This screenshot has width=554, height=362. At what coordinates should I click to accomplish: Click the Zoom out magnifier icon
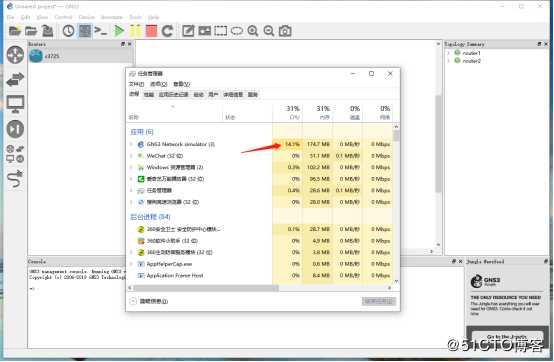pos(269,31)
